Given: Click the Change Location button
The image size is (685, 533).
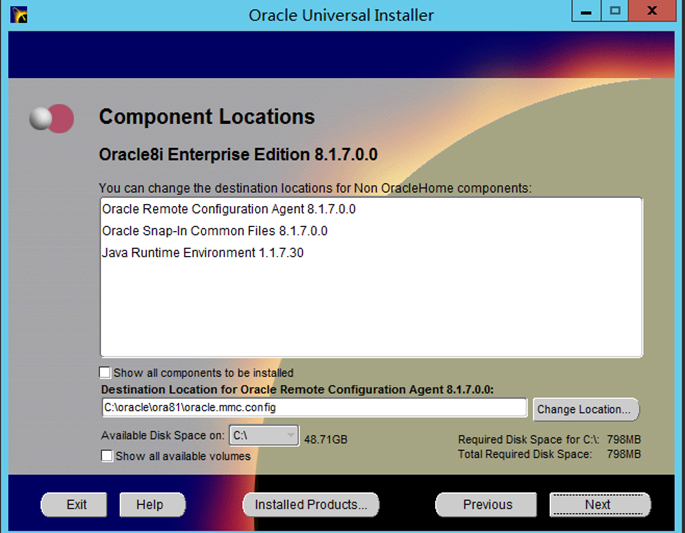Looking at the screenshot, I should click(585, 409).
